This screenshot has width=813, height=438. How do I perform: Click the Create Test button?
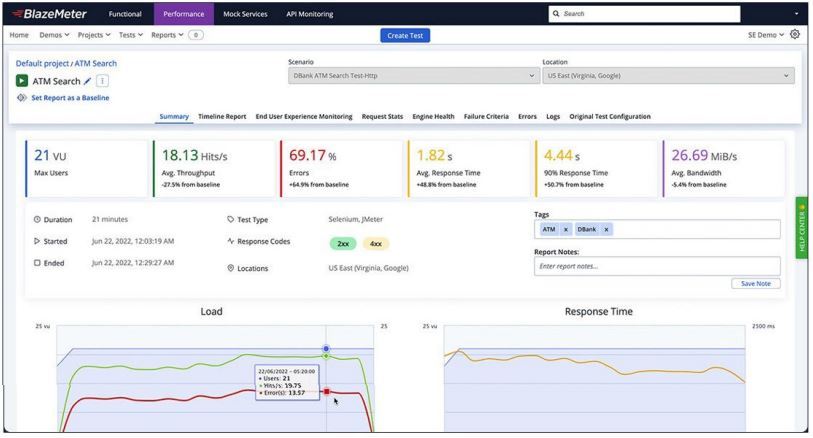tap(405, 35)
